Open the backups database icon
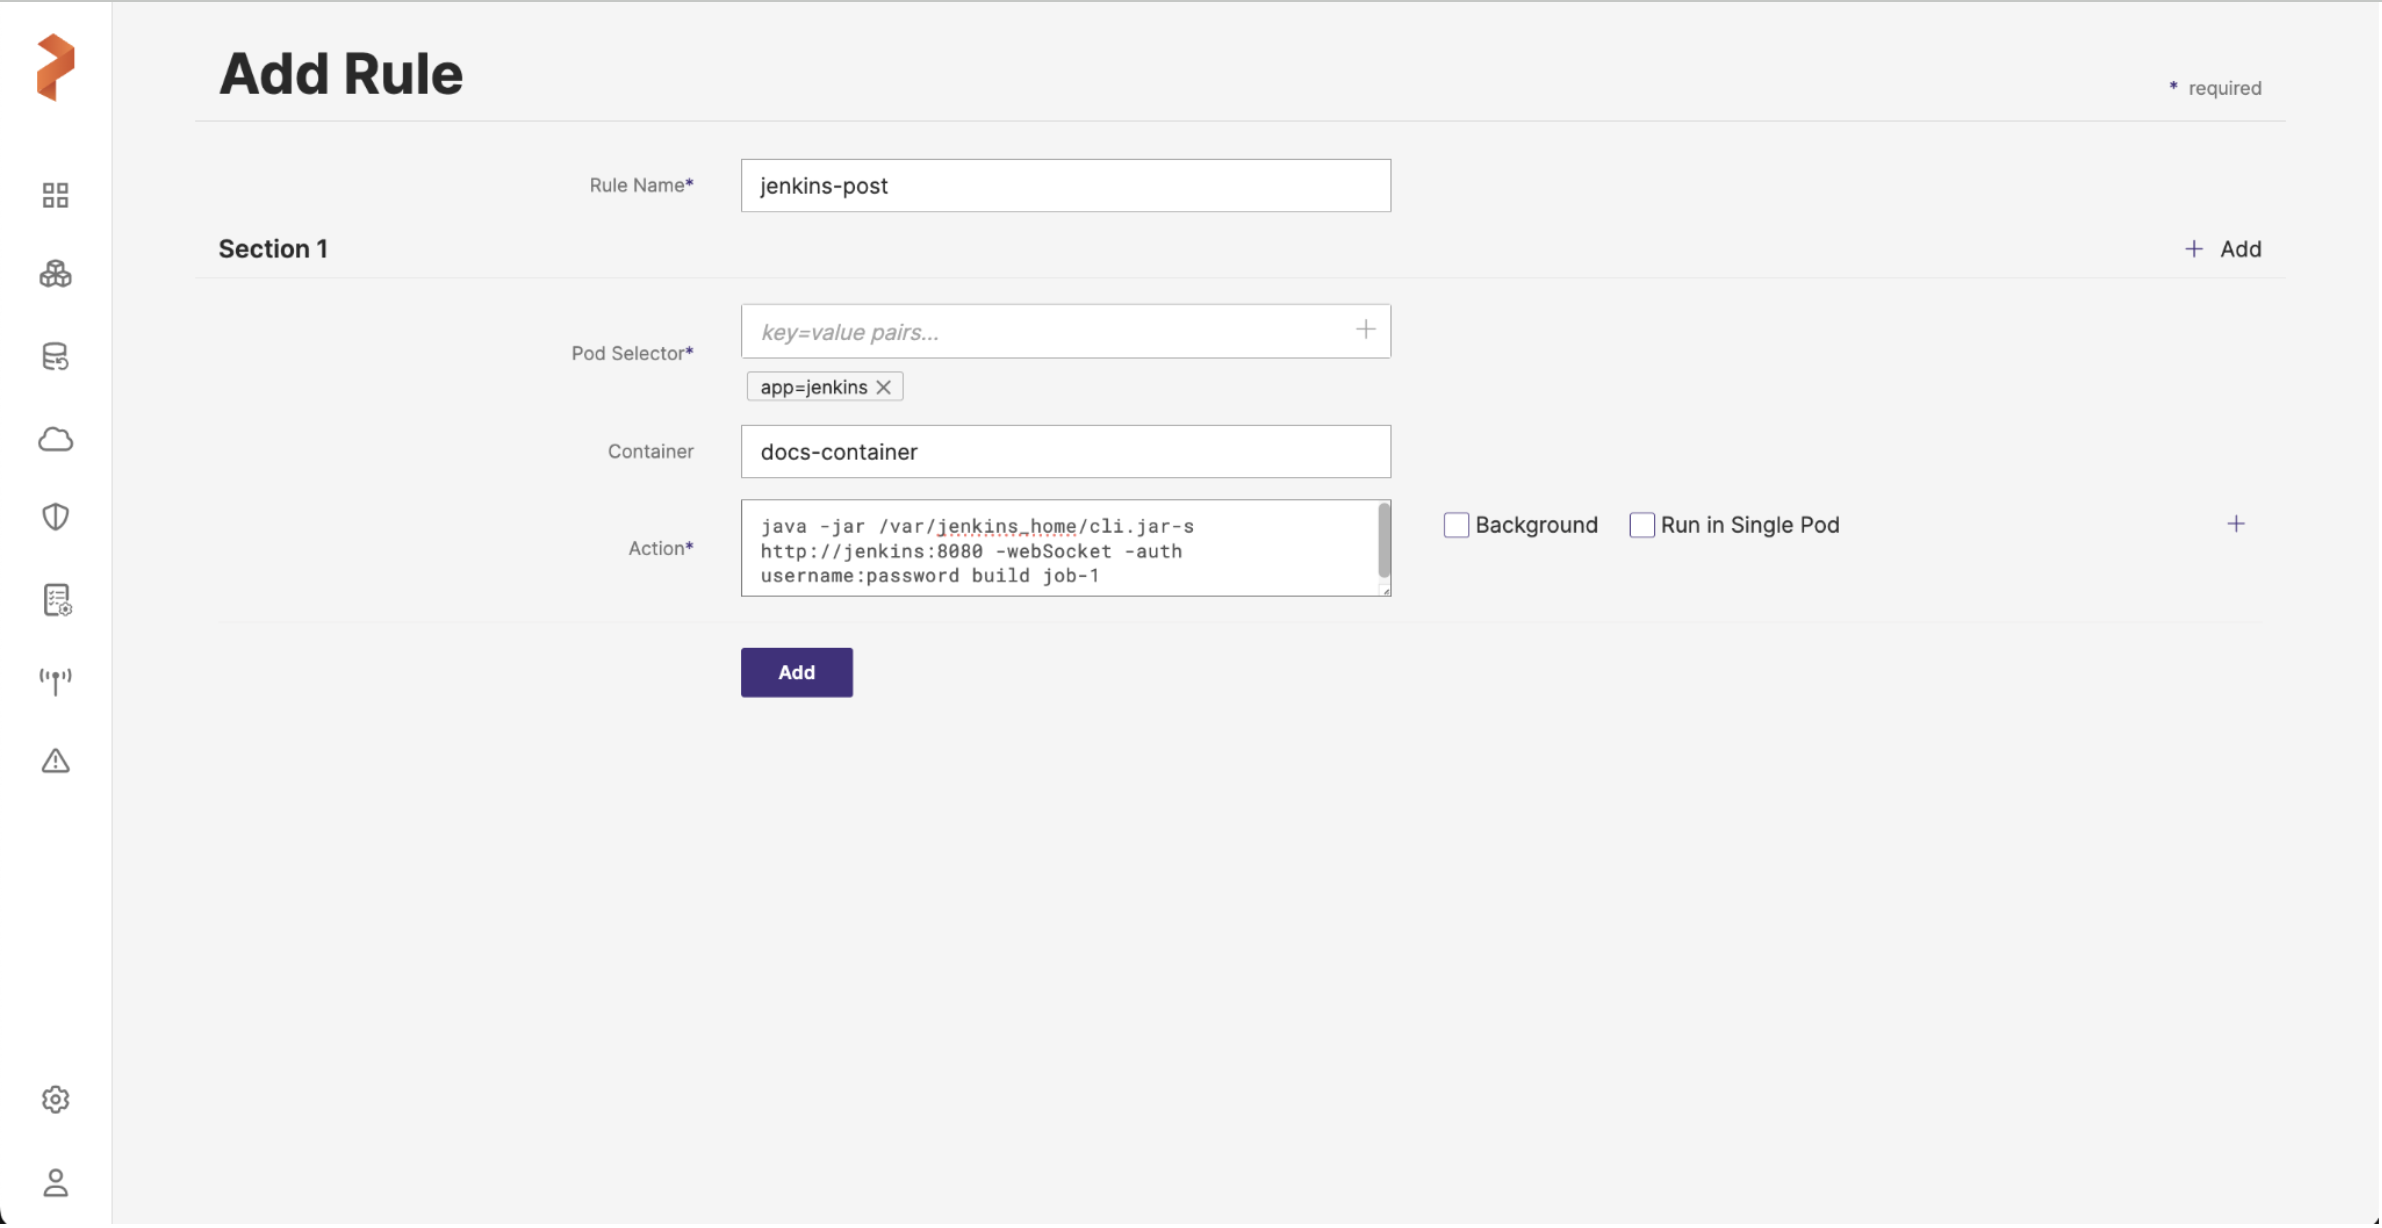This screenshot has width=2382, height=1228. [x=55, y=357]
